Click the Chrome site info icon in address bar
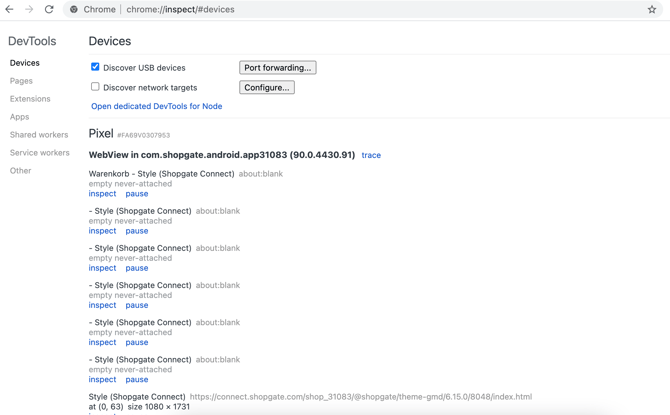Image resolution: width=670 pixels, height=415 pixels. [74, 9]
